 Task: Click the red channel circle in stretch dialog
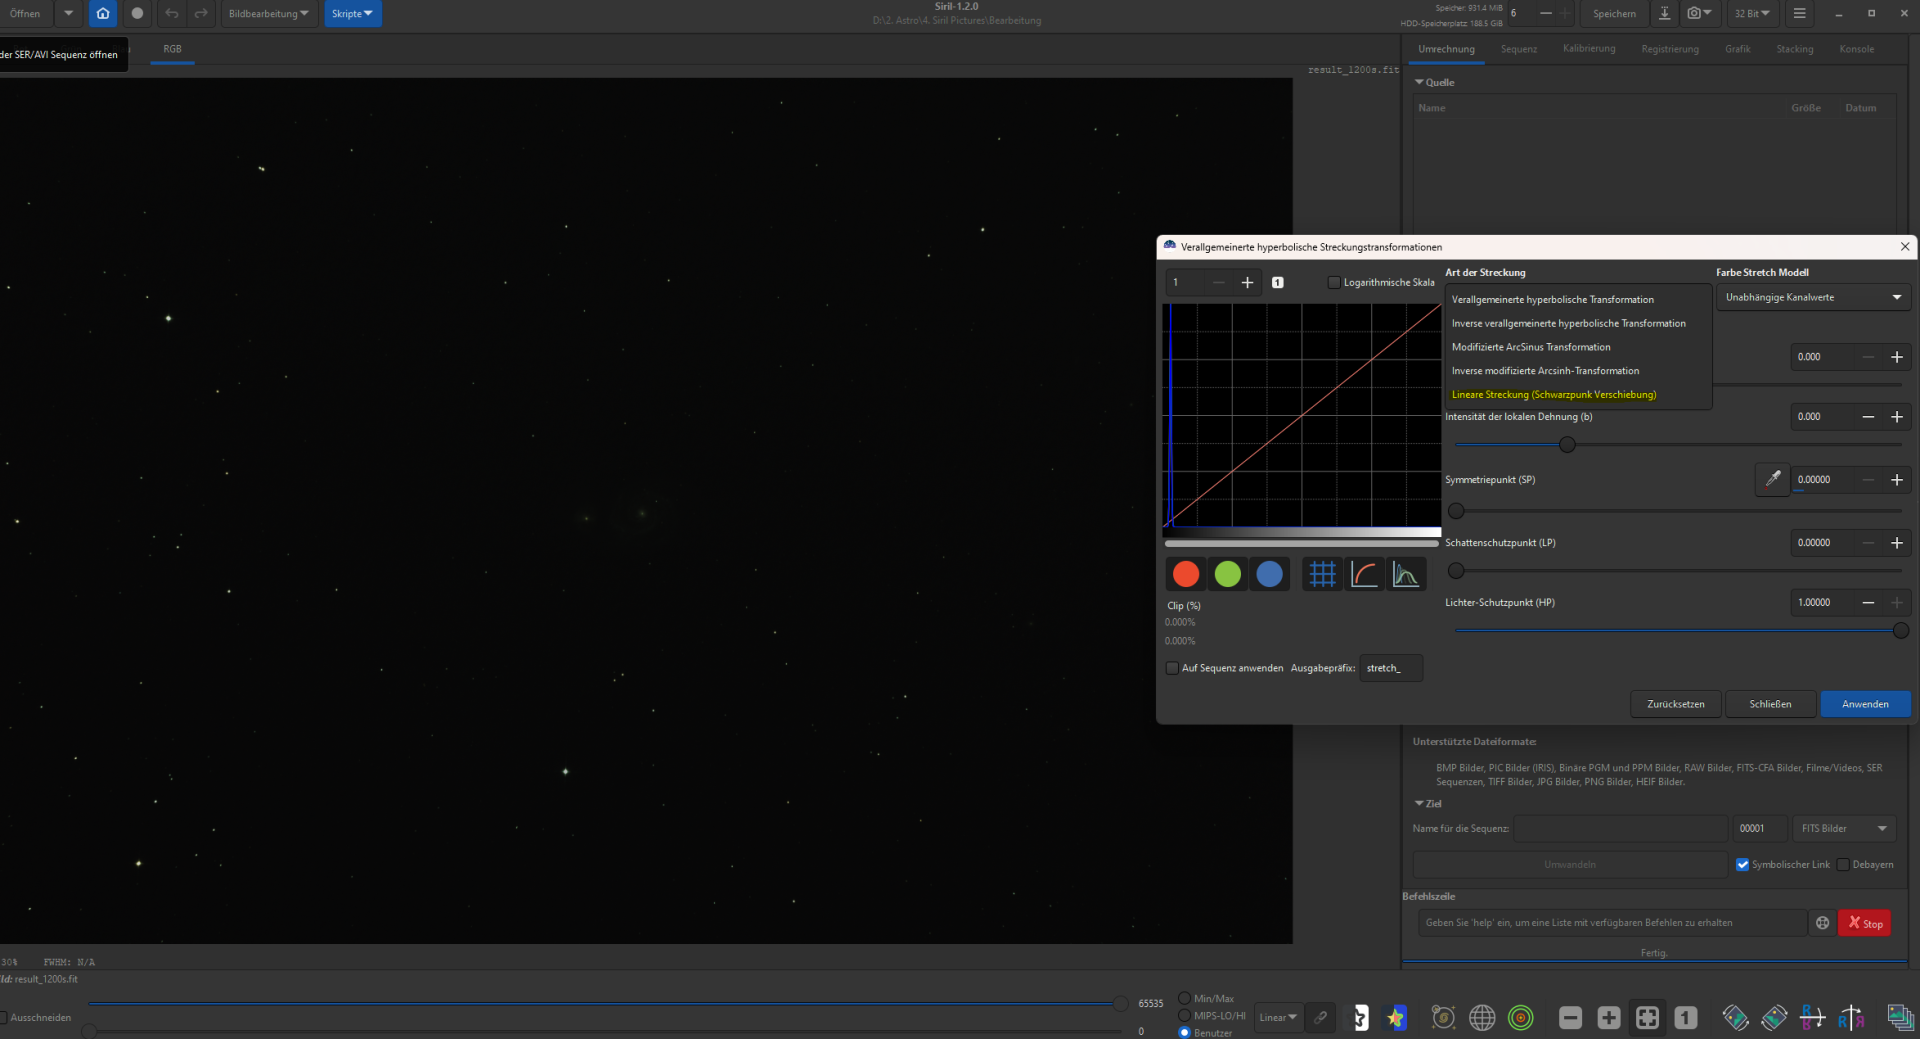tap(1186, 574)
